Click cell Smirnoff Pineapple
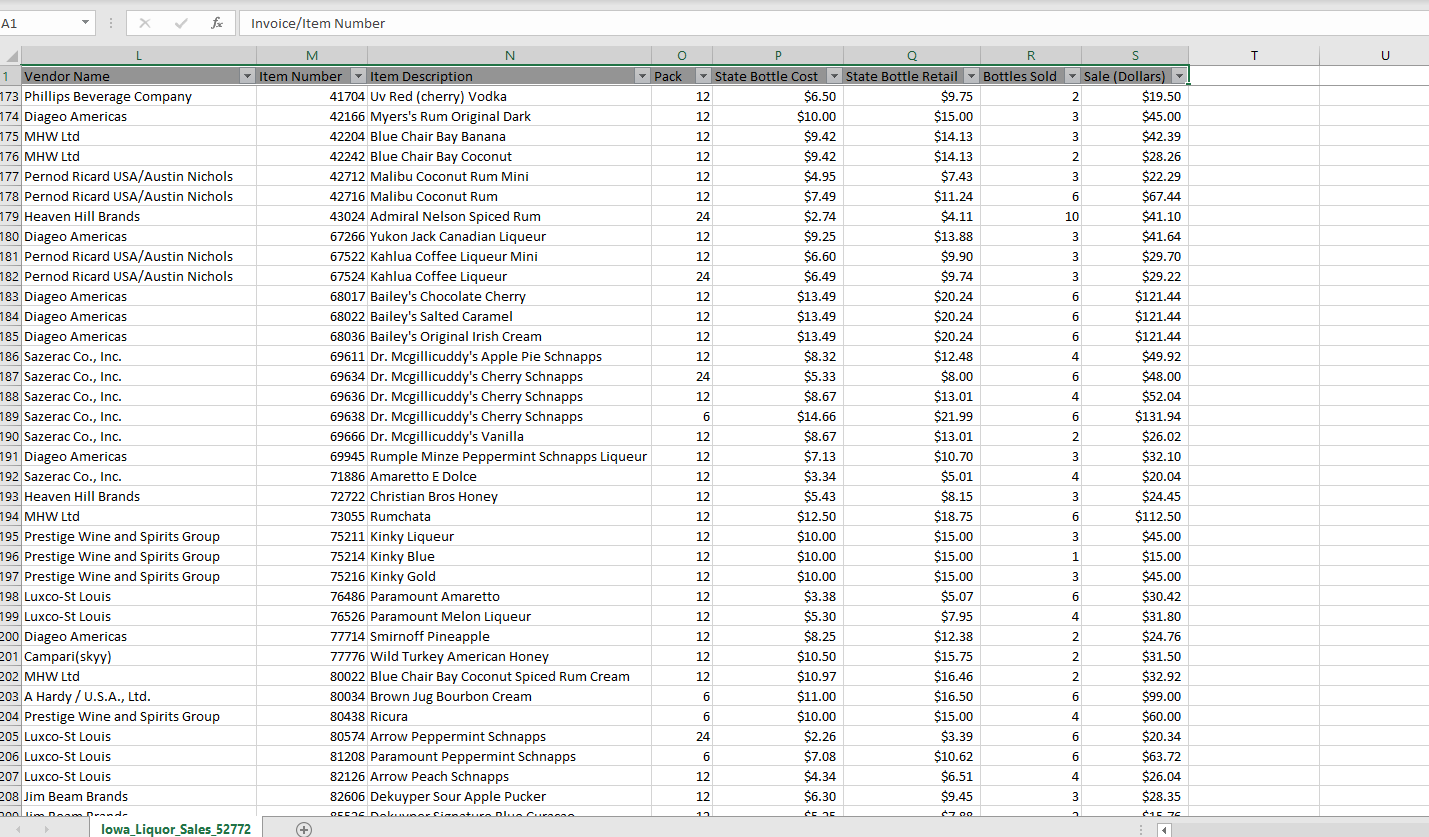The image size is (1429, 837). click(509, 636)
